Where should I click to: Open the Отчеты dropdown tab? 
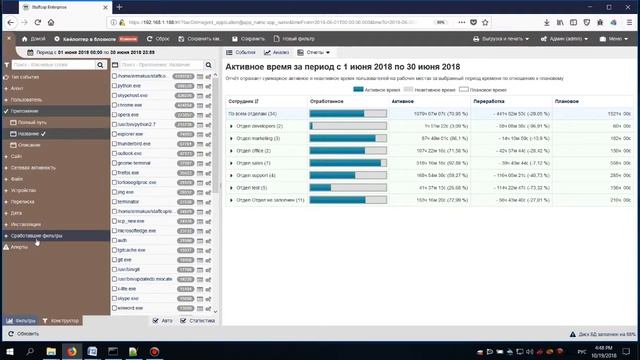tap(313, 52)
